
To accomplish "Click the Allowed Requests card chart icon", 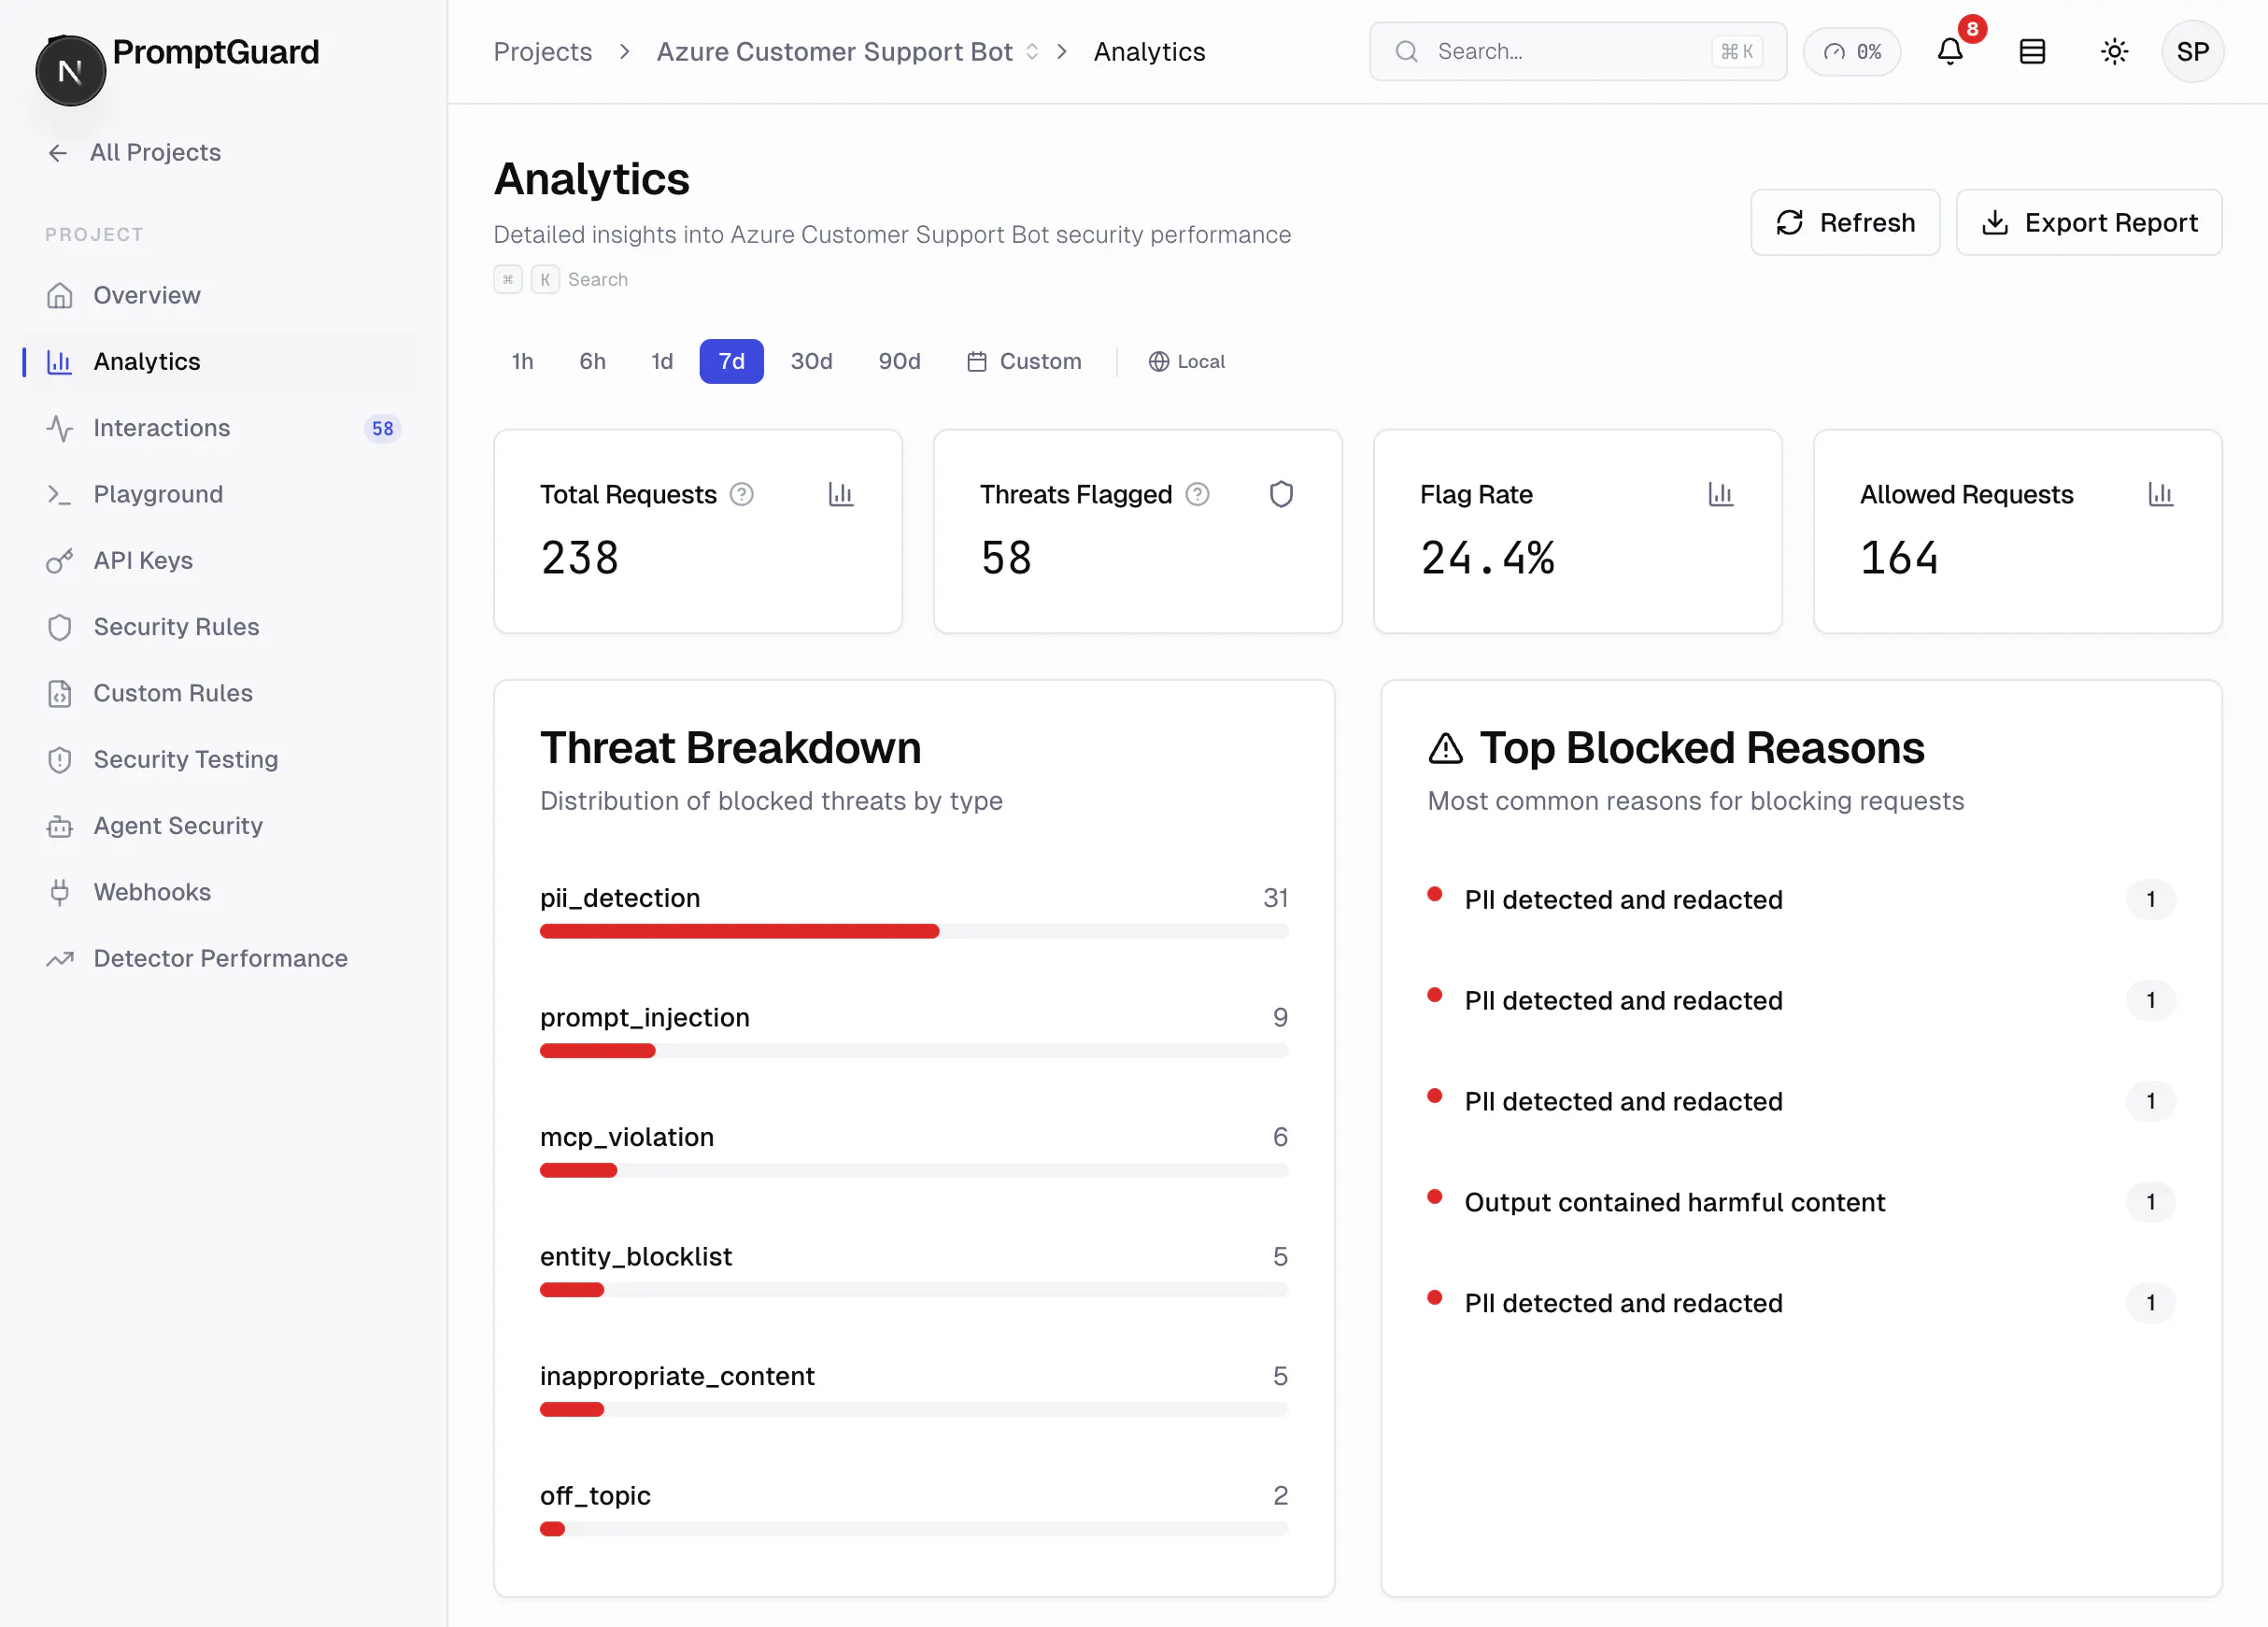I will point(2161,494).
